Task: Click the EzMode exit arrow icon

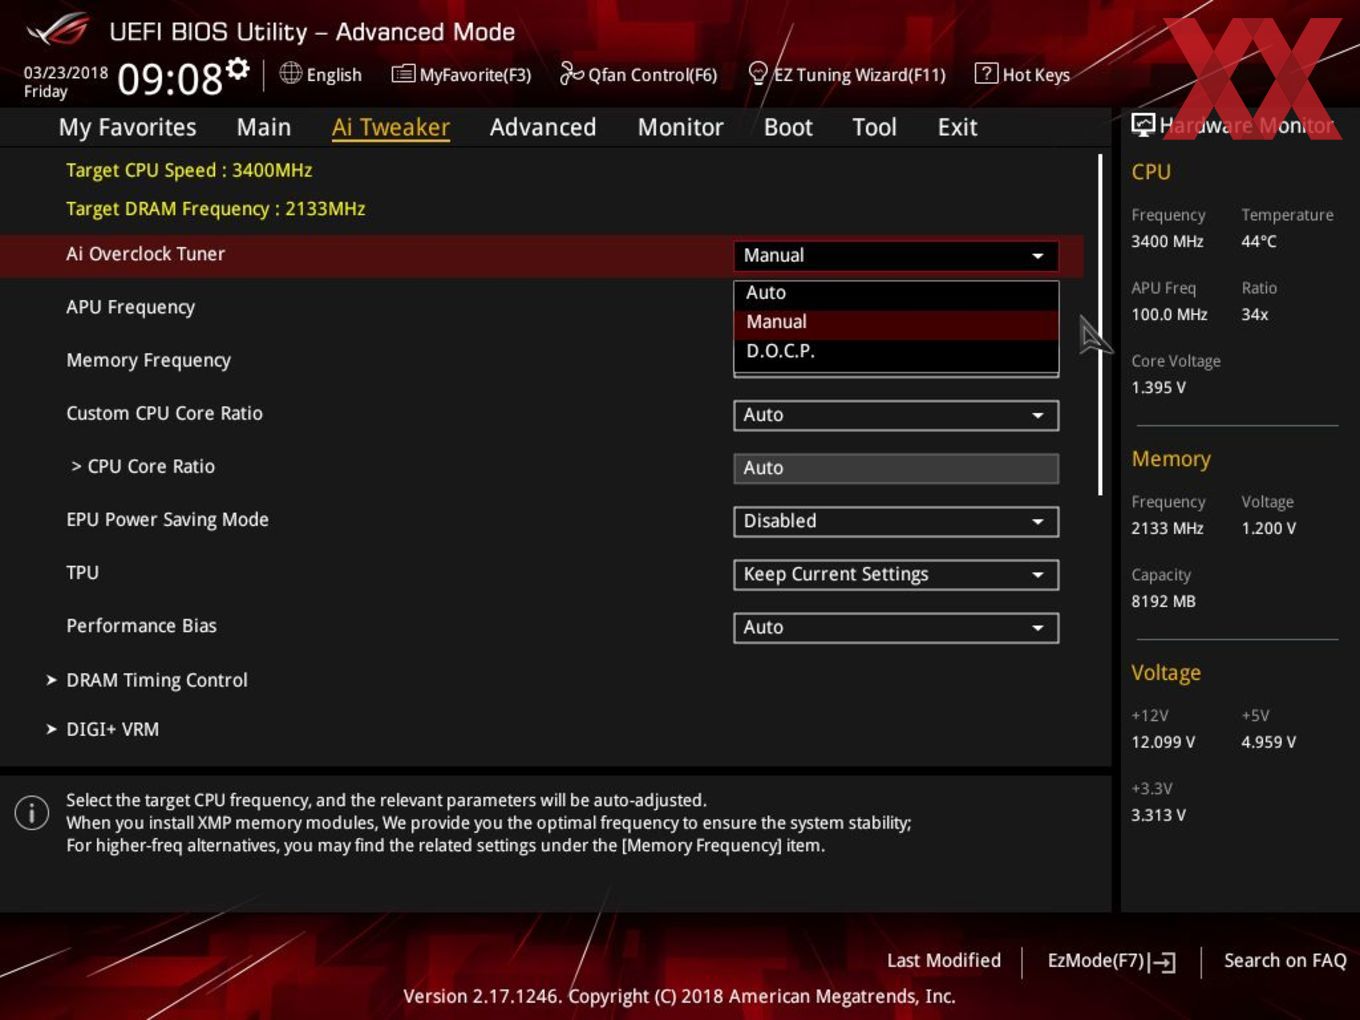Action: point(1162,962)
